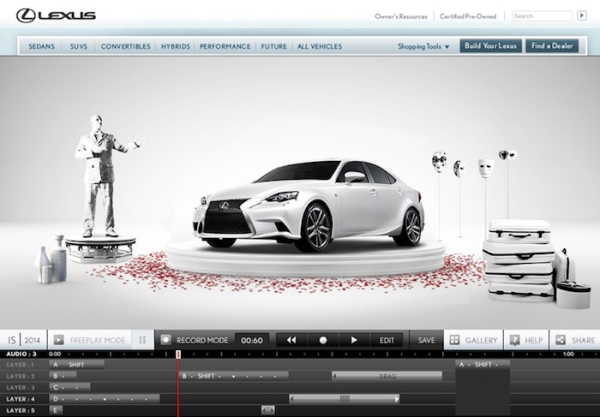The height and width of the screenshot is (417, 600).
Task: Click the red playhead marker on the timeline
Action: click(x=178, y=354)
